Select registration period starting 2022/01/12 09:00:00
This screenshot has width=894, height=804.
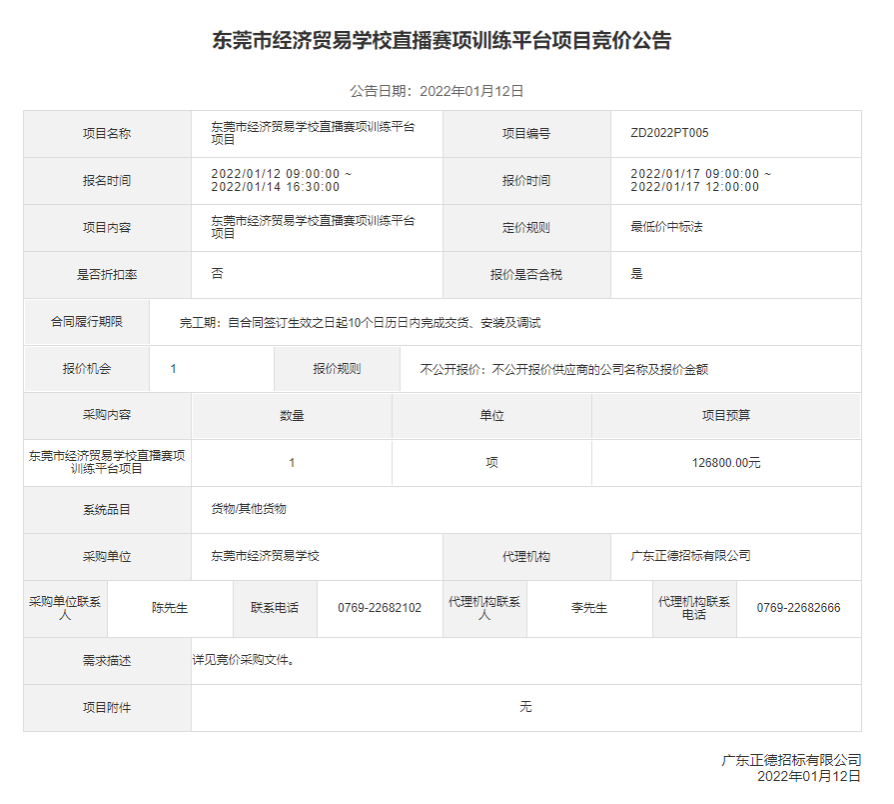point(281,180)
